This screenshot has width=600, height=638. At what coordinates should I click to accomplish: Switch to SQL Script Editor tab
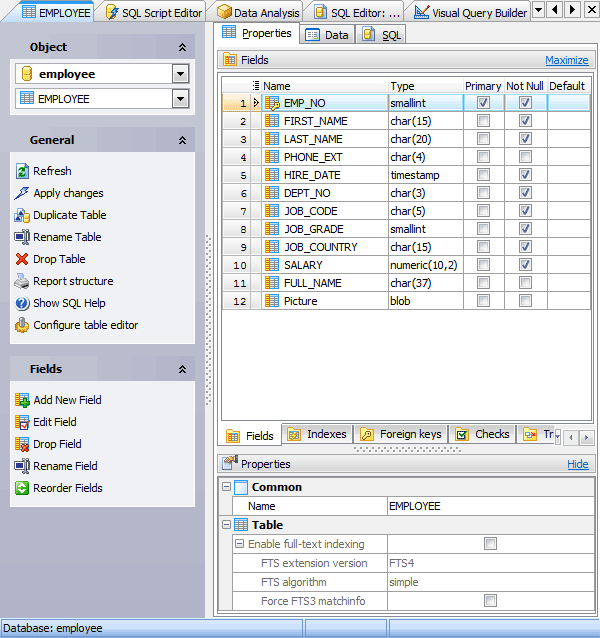[153, 13]
